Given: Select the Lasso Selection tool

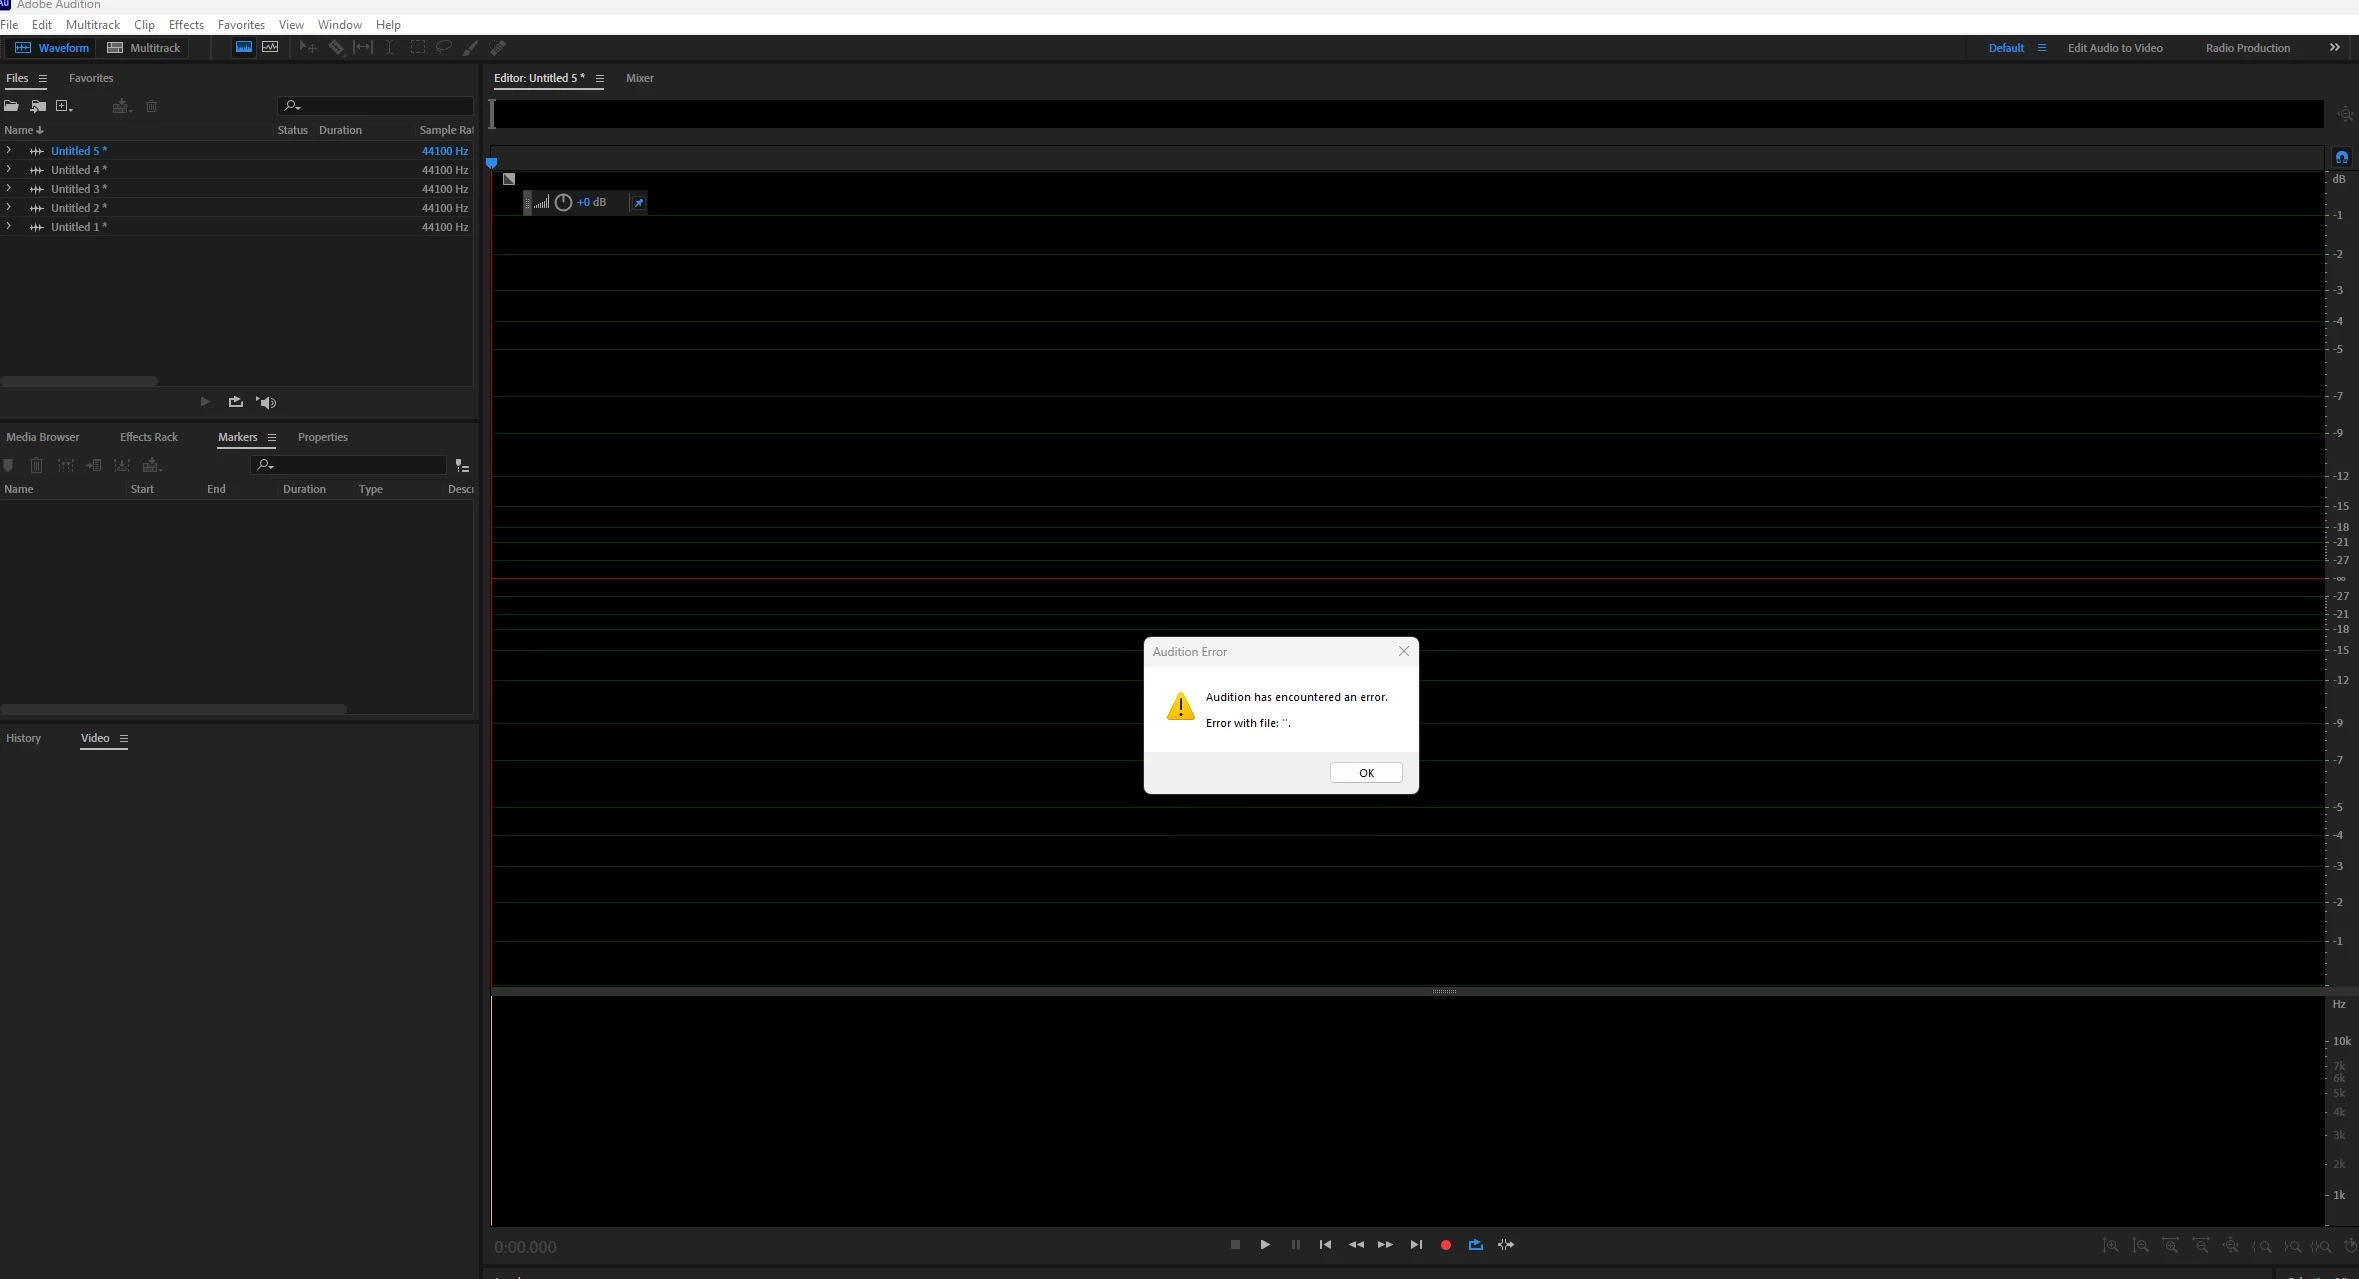Looking at the screenshot, I should pos(444,47).
